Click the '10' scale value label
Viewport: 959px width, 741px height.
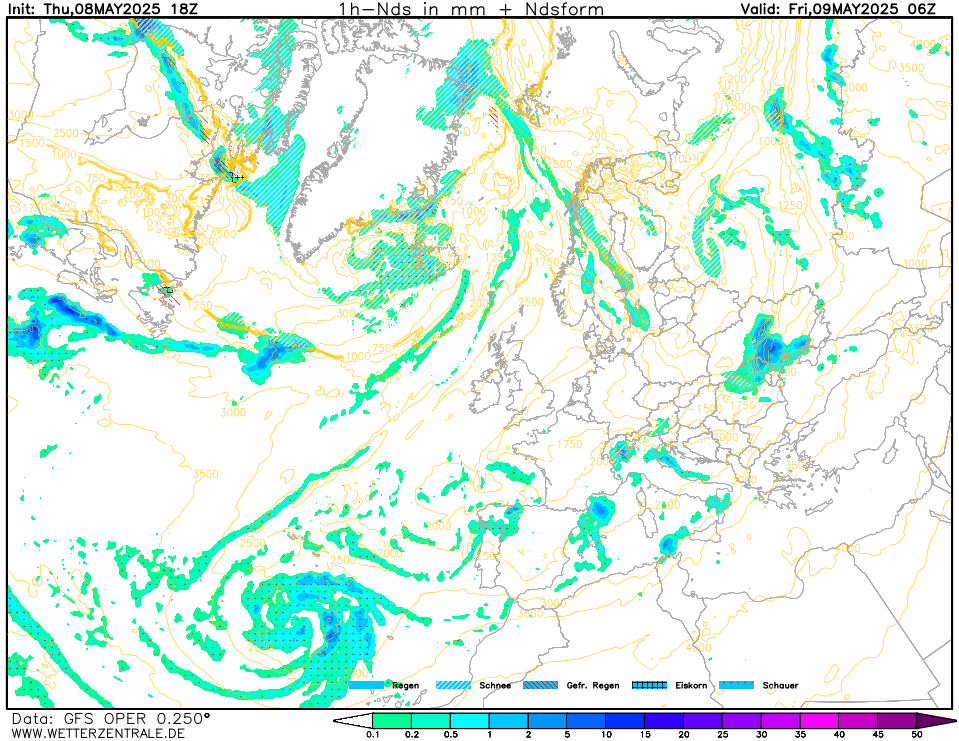606,735
